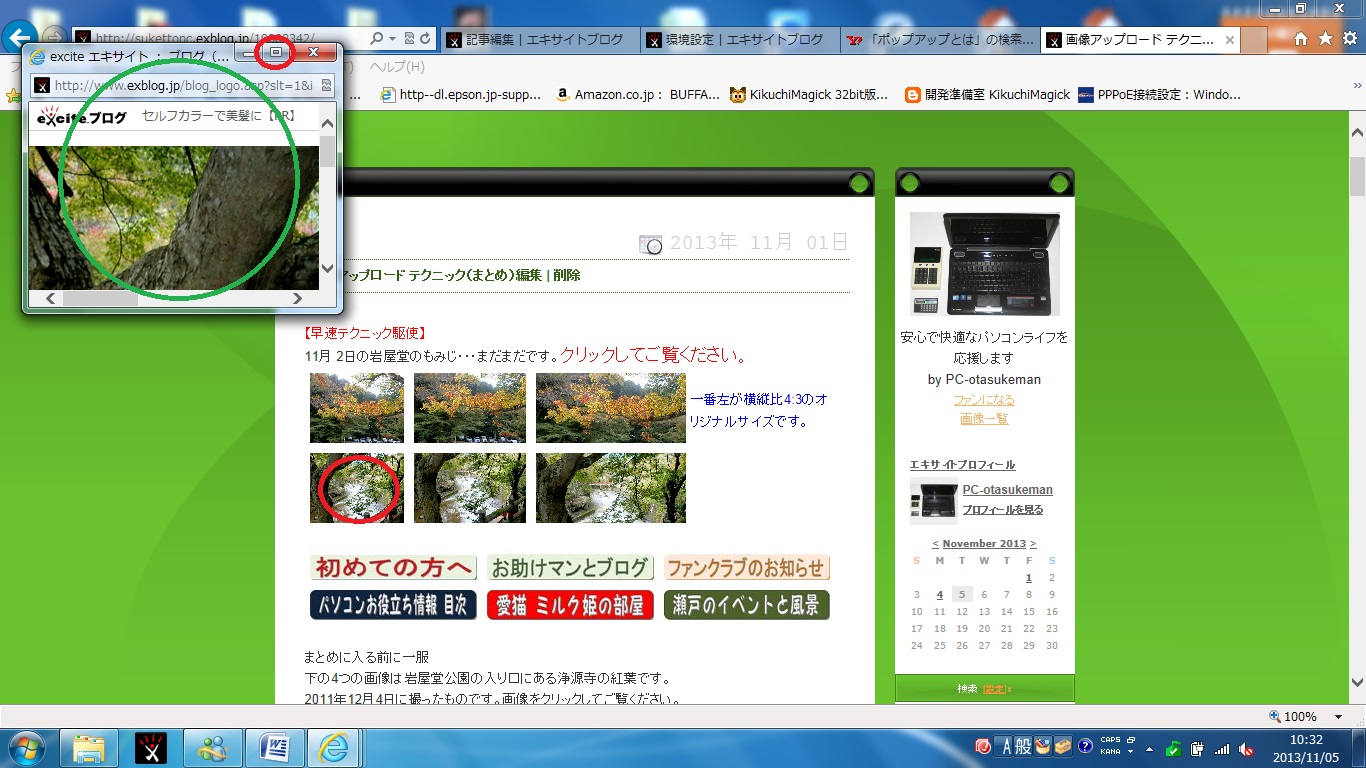This screenshot has height=768, width=1366.
Task: Click the 画像一覧 link
Action: tap(984, 418)
